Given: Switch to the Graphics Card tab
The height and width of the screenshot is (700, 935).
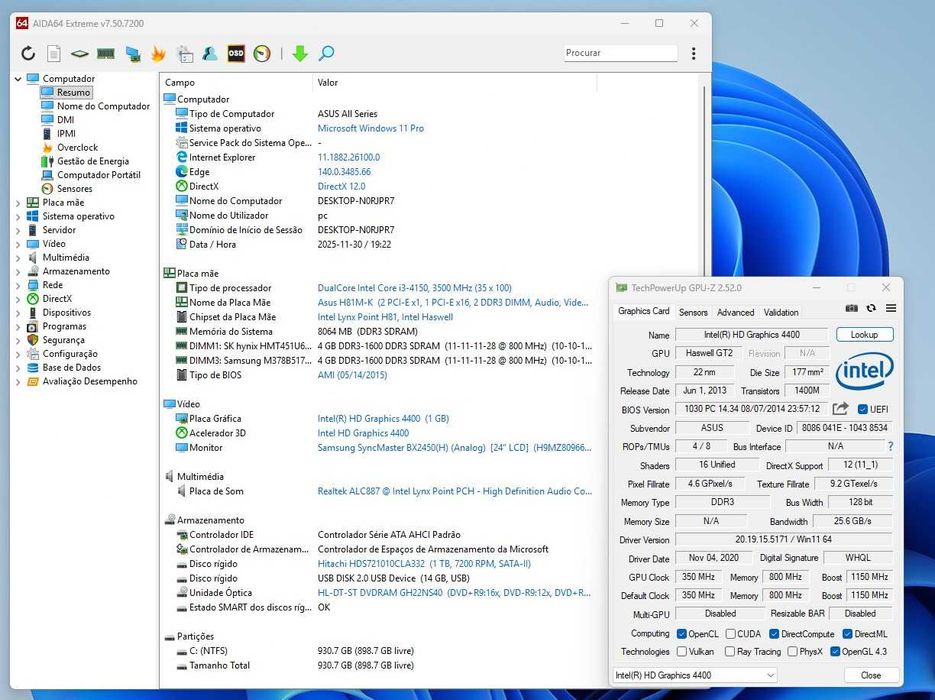Looking at the screenshot, I should click(x=643, y=311).
